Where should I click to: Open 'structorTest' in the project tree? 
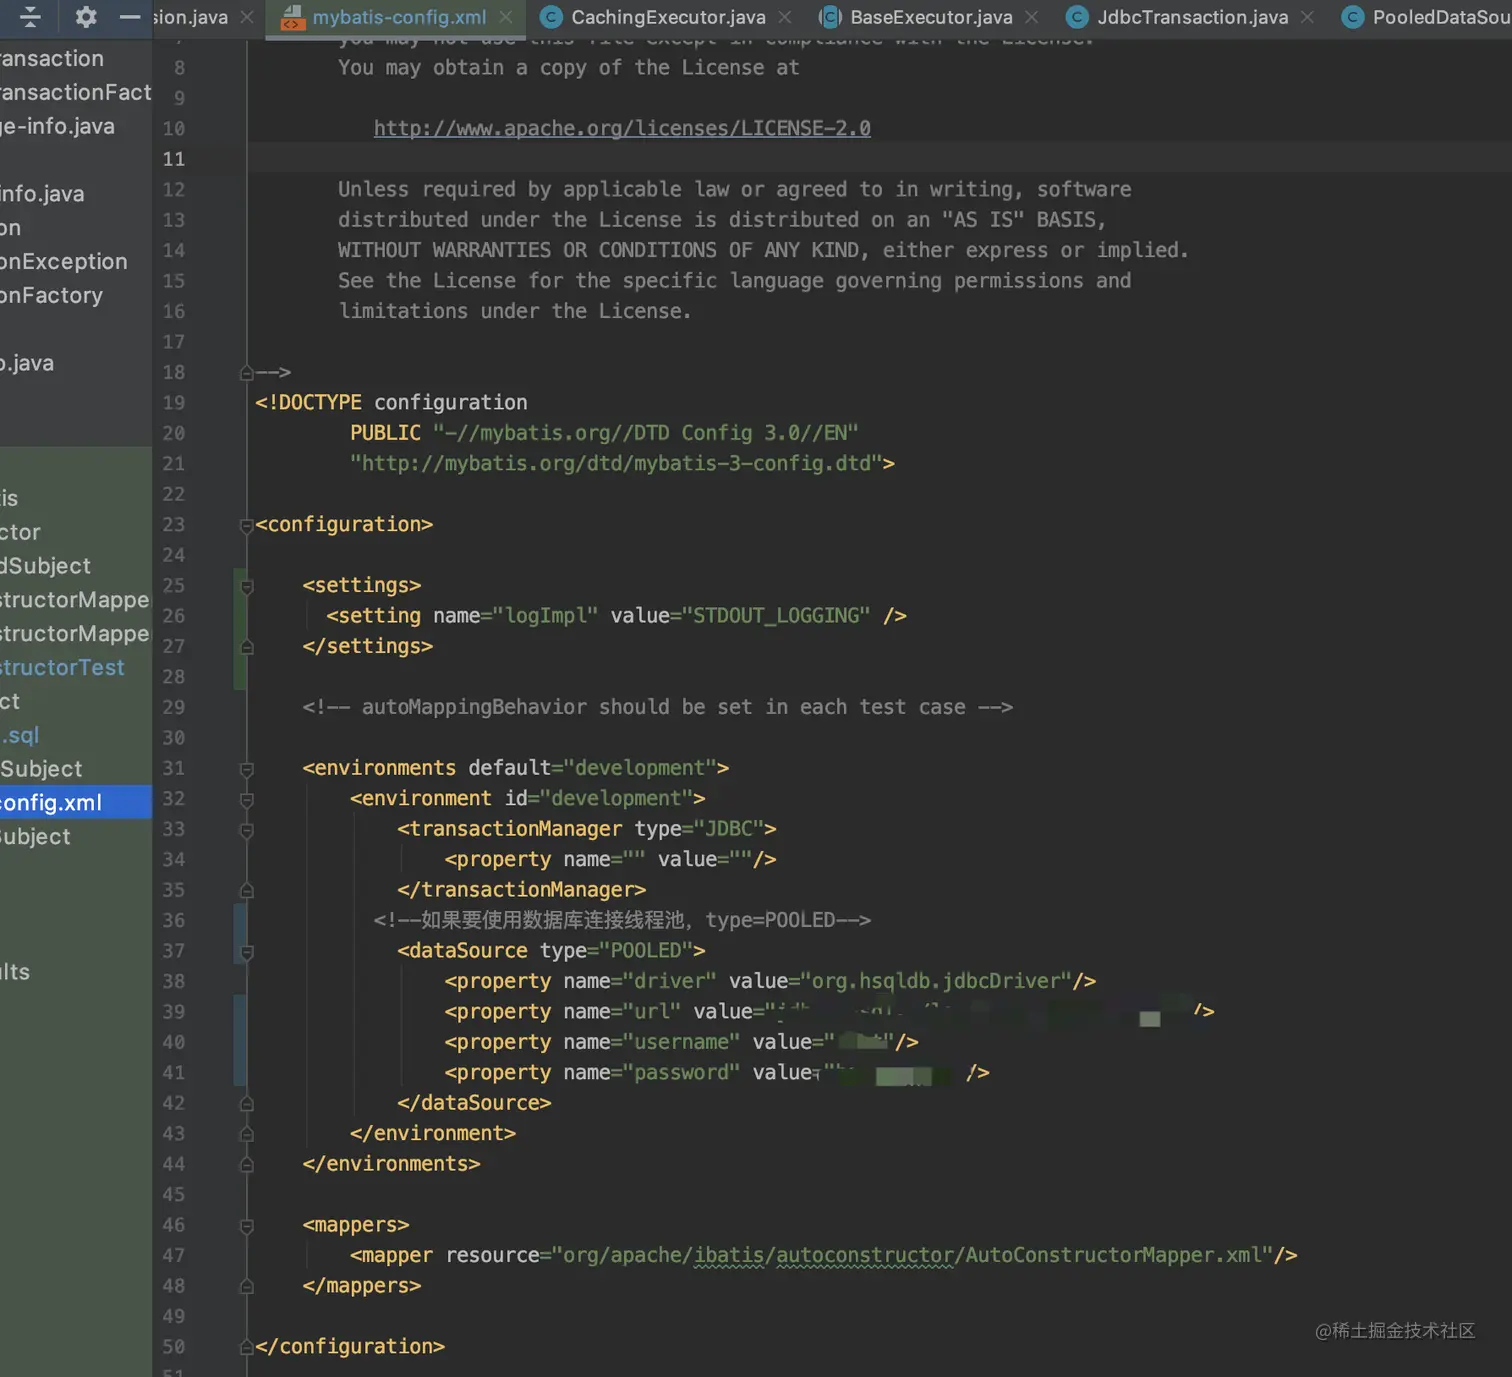(x=62, y=667)
